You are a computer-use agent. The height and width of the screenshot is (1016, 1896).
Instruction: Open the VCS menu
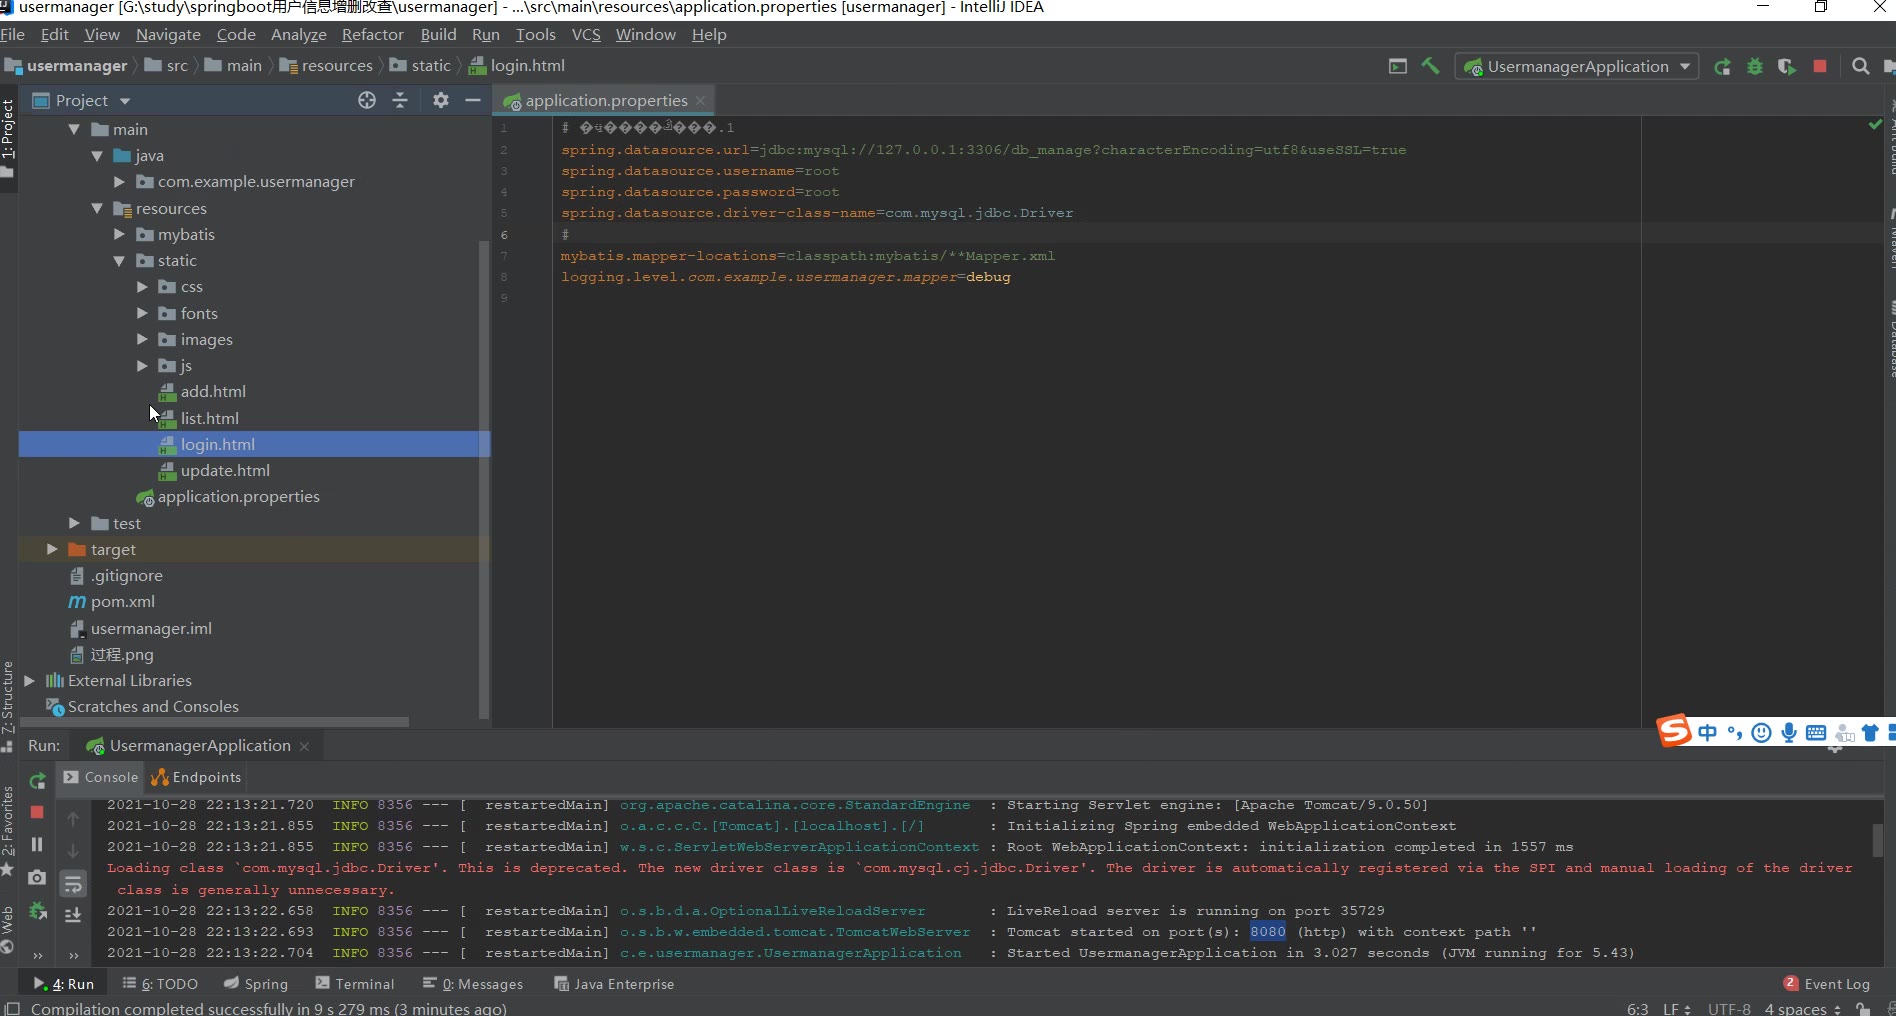[586, 35]
